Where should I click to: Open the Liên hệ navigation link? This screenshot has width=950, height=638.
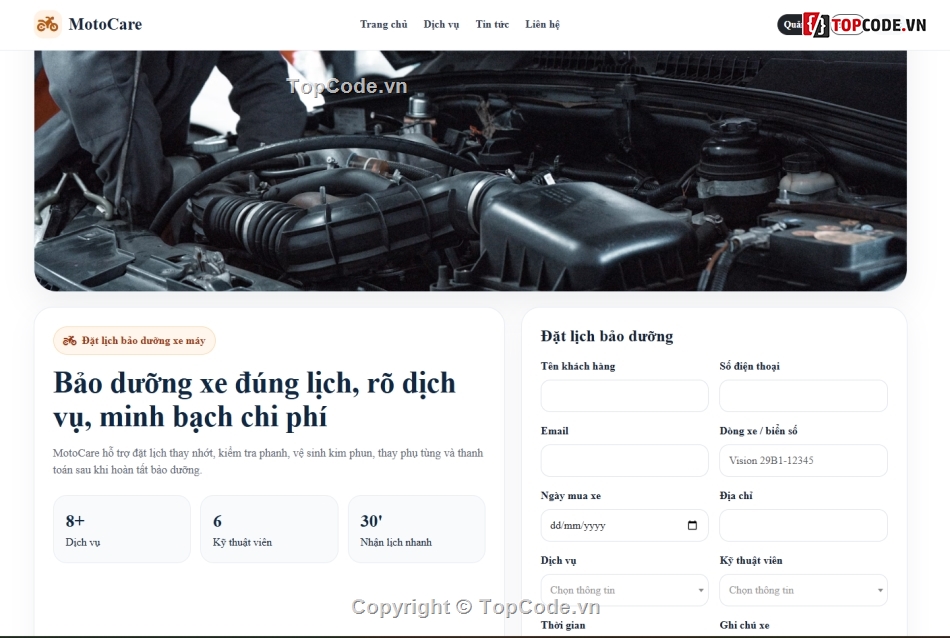(x=542, y=24)
